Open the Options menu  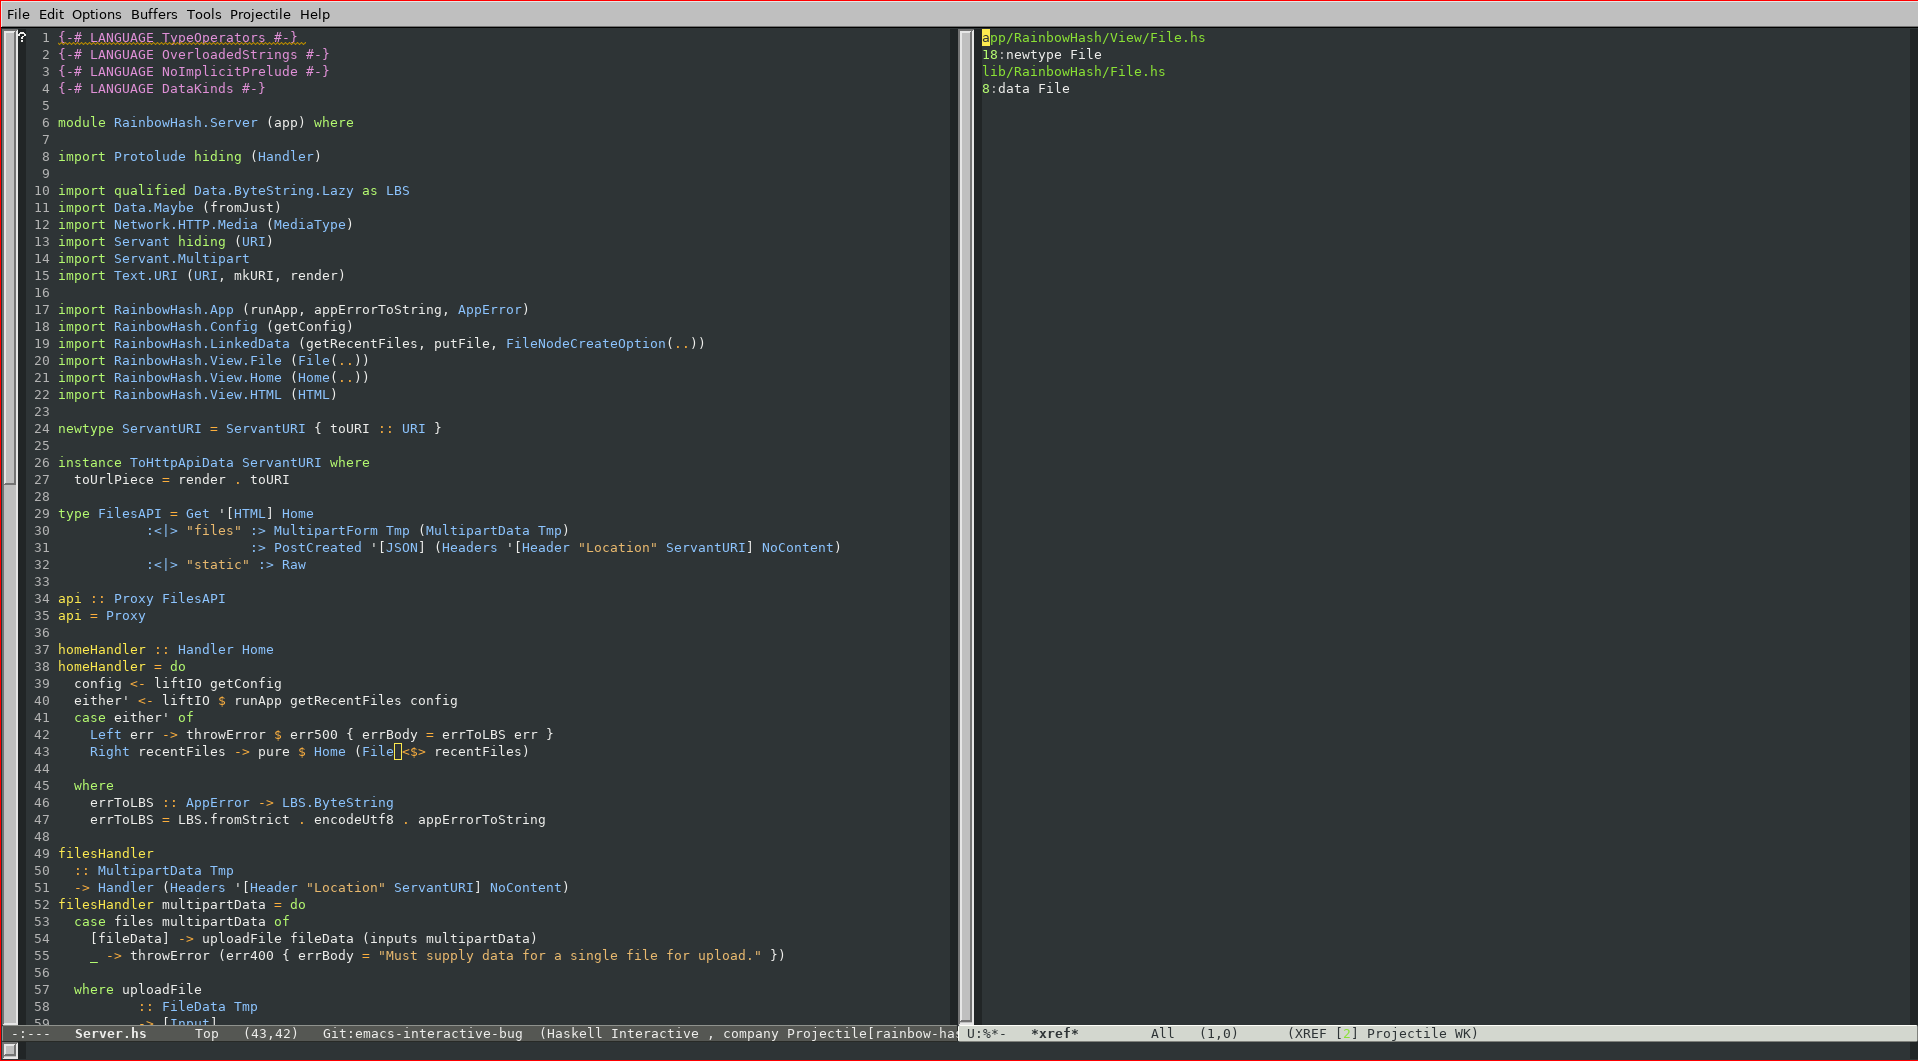coord(96,14)
